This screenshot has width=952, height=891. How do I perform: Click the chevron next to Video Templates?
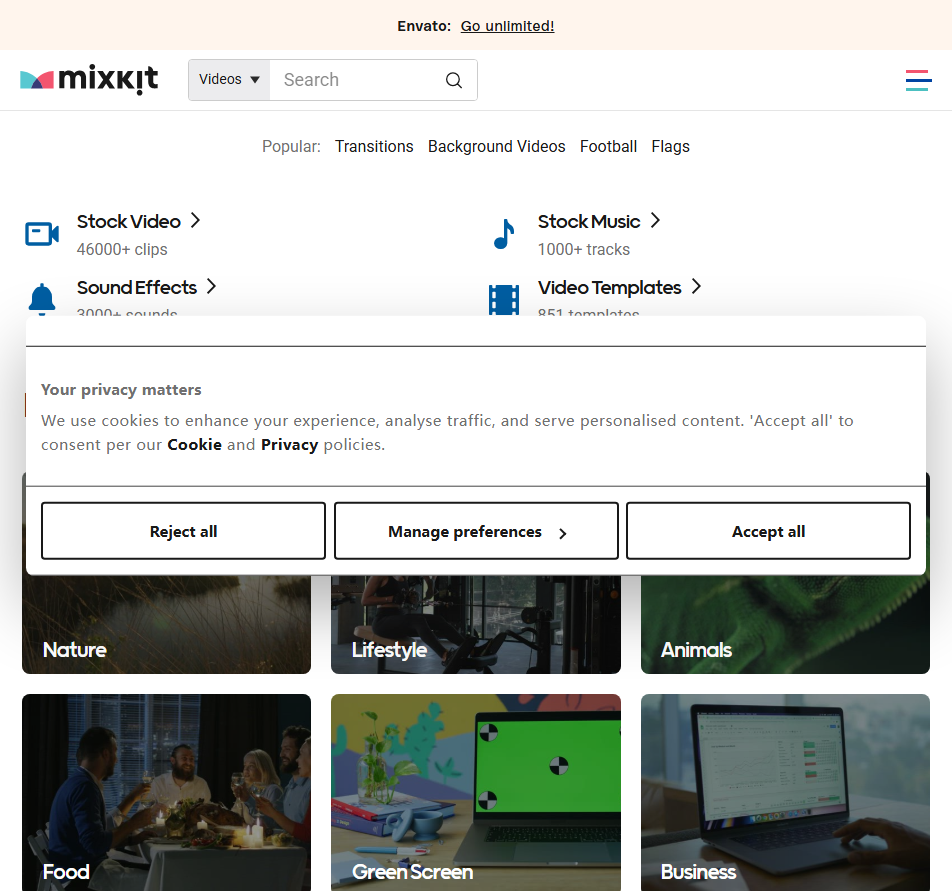pos(696,286)
